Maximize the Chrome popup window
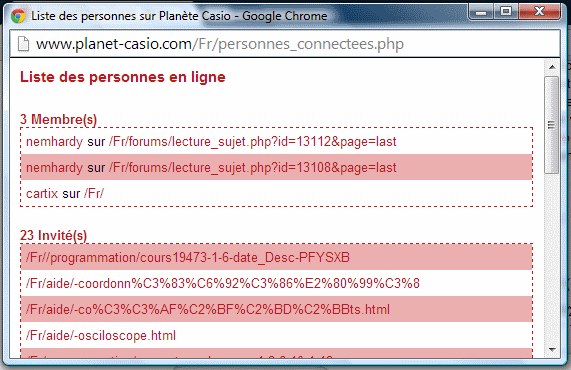 (506, 12)
